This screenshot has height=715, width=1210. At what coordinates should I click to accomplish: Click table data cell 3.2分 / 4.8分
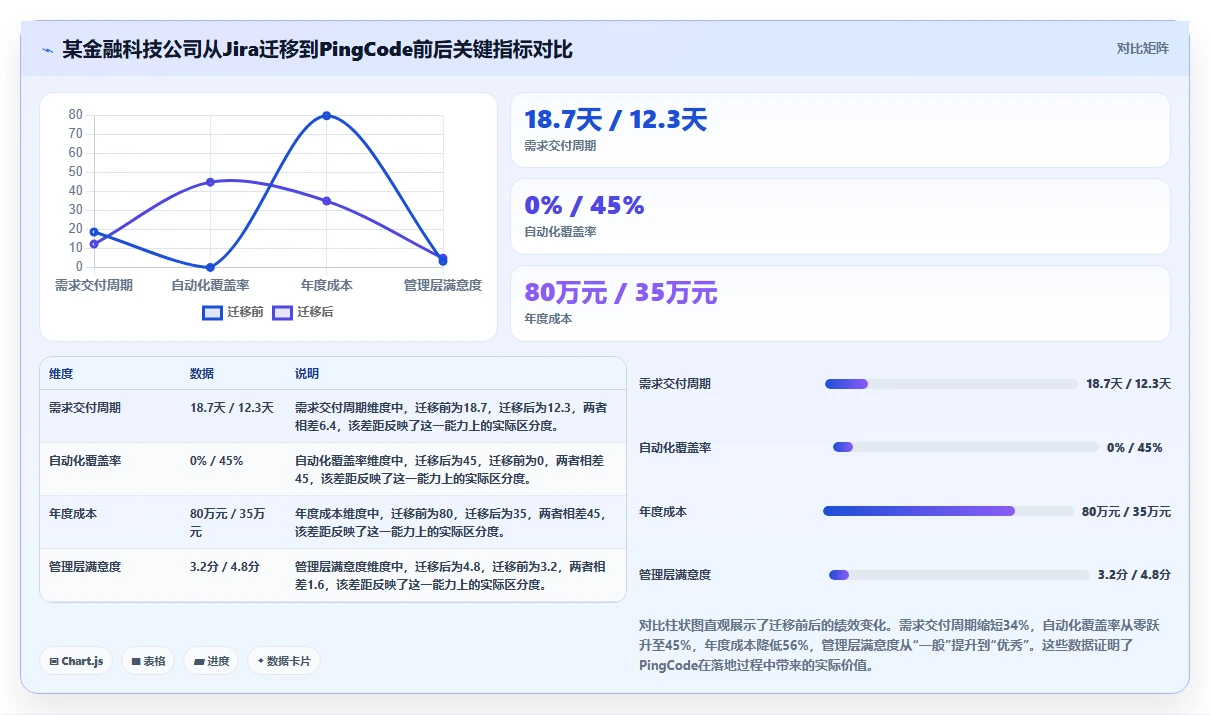tap(225, 567)
